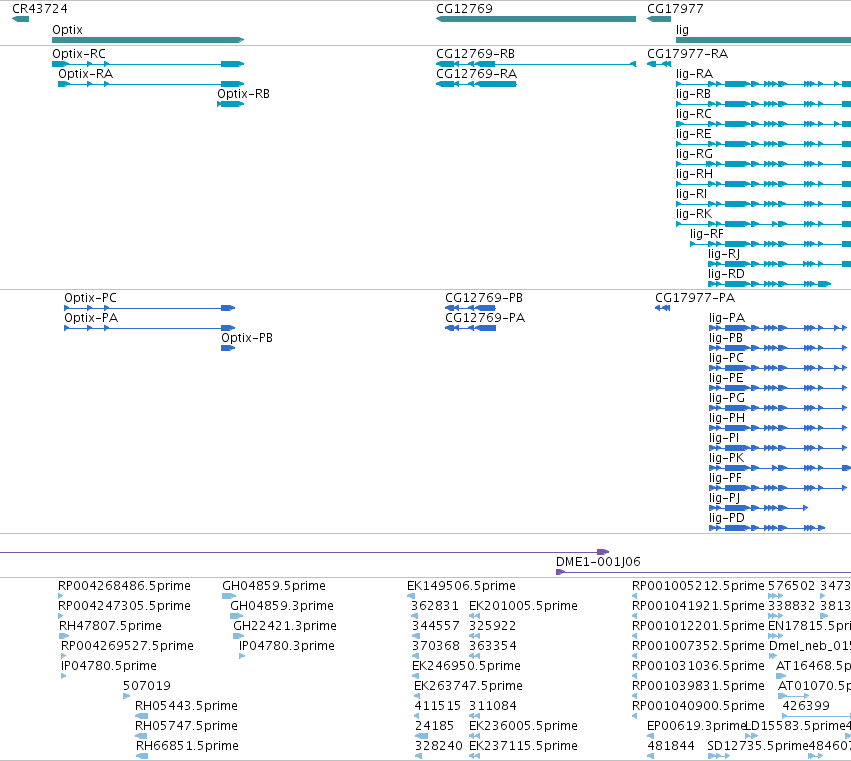Click the GH04859.5prime EST label
851x761 pixels.
coord(274,586)
